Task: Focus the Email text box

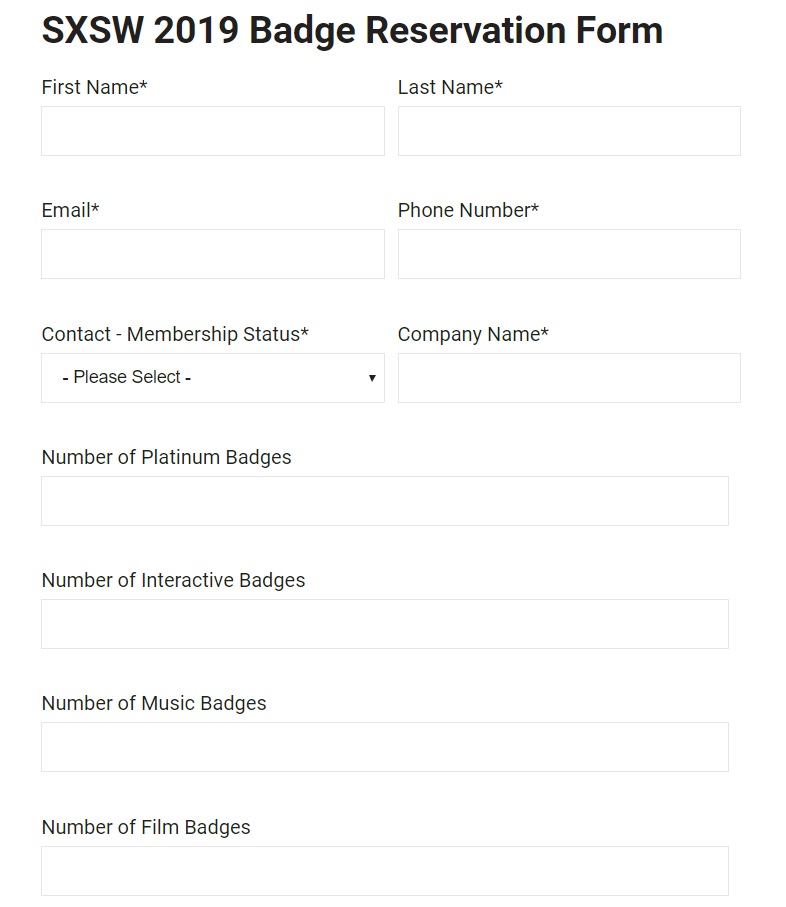Action: (x=213, y=254)
